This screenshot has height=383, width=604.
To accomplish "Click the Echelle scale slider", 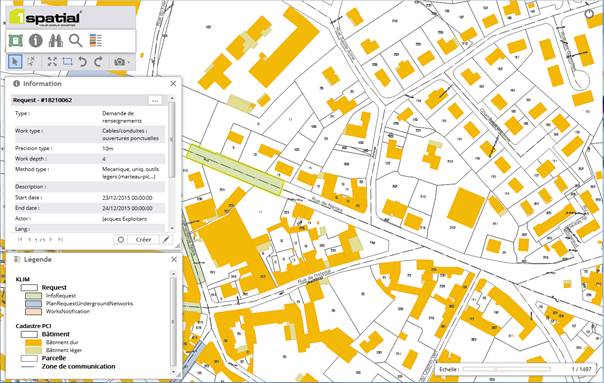I will [x=507, y=369].
